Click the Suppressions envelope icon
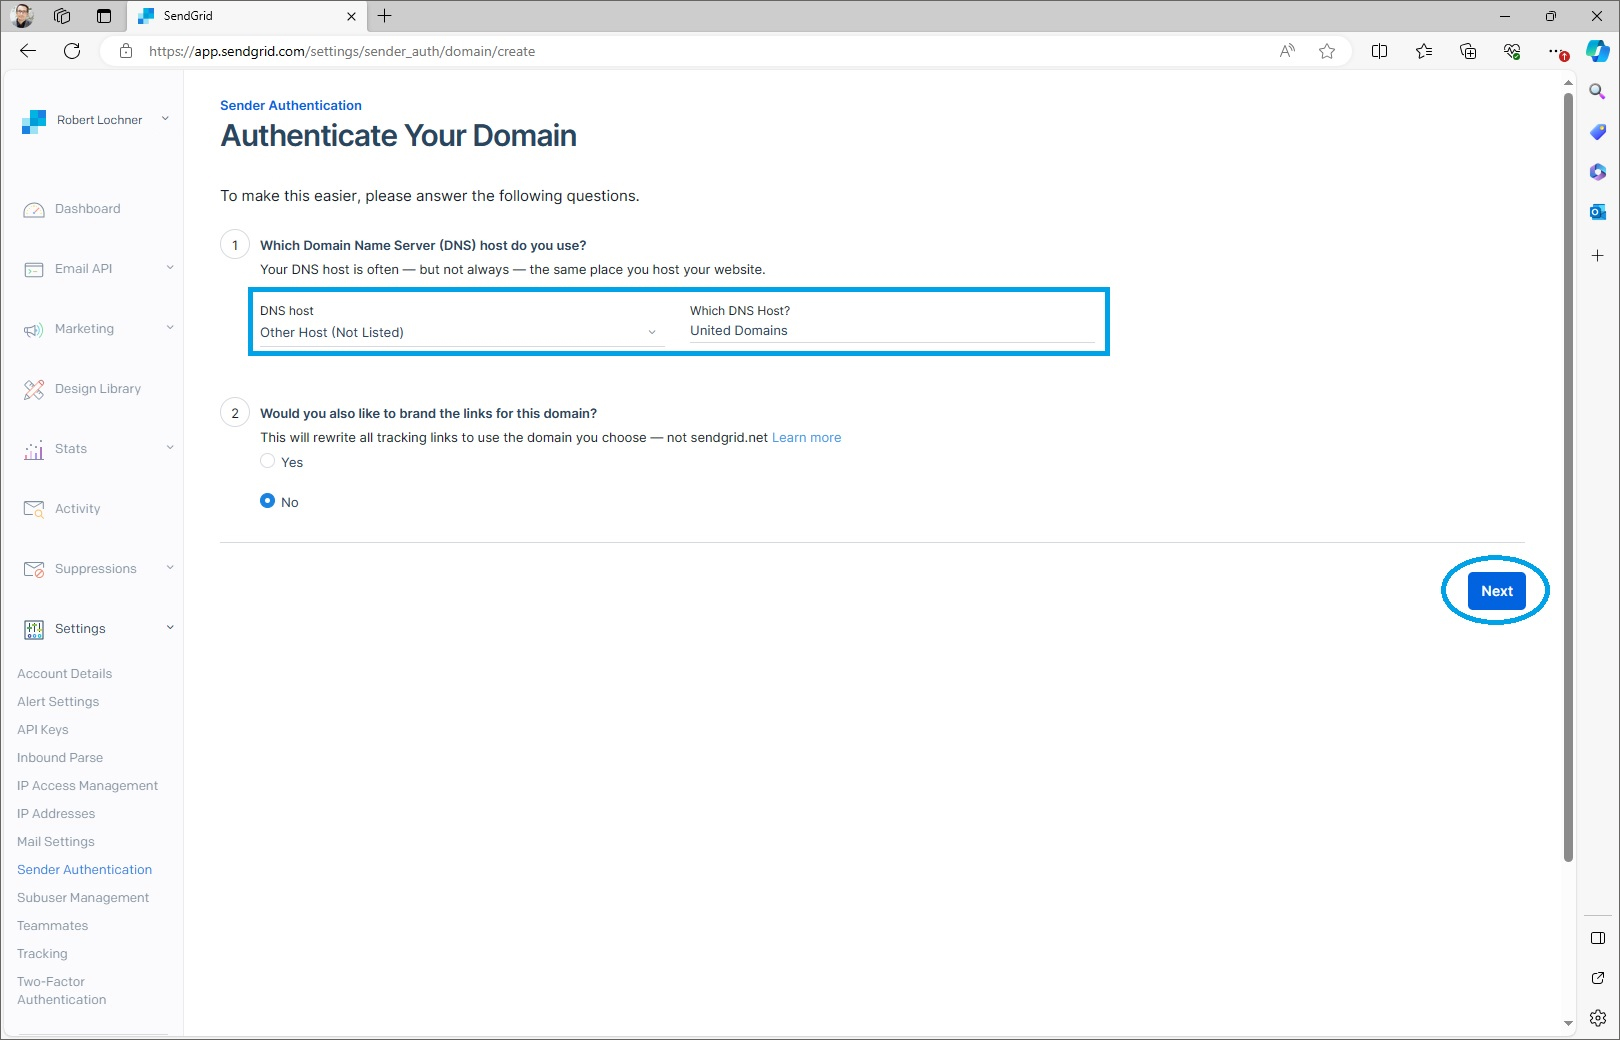 tap(34, 570)
